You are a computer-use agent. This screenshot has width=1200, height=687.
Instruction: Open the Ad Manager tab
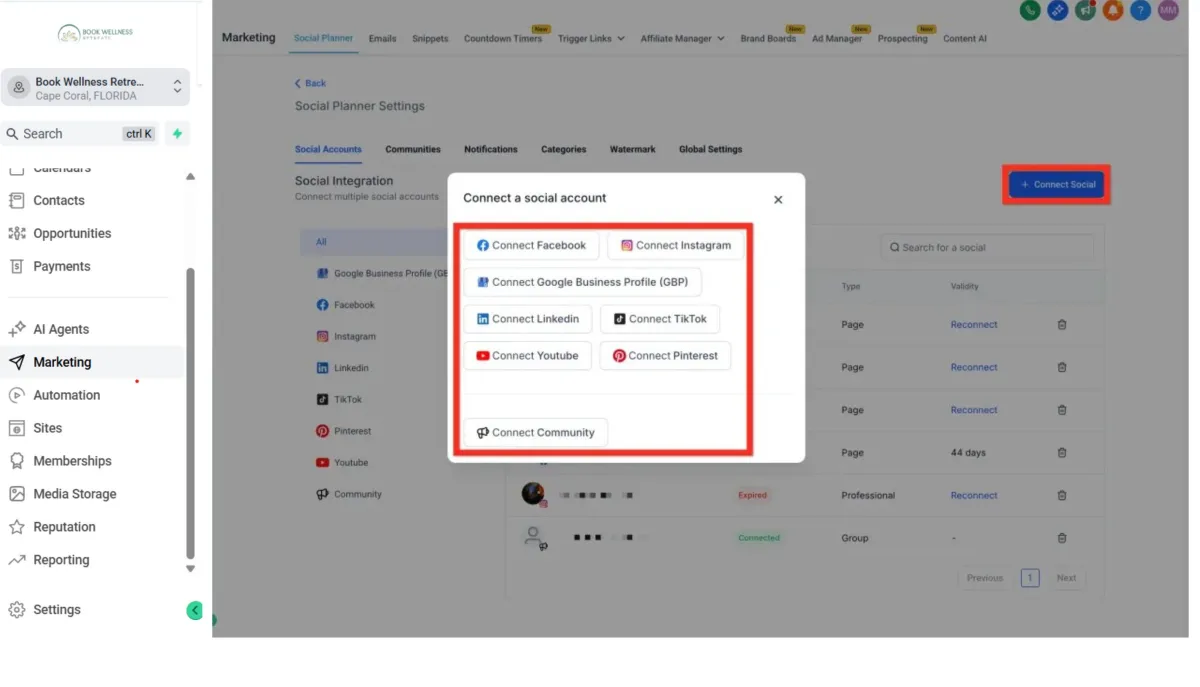(x=837, y=38)
